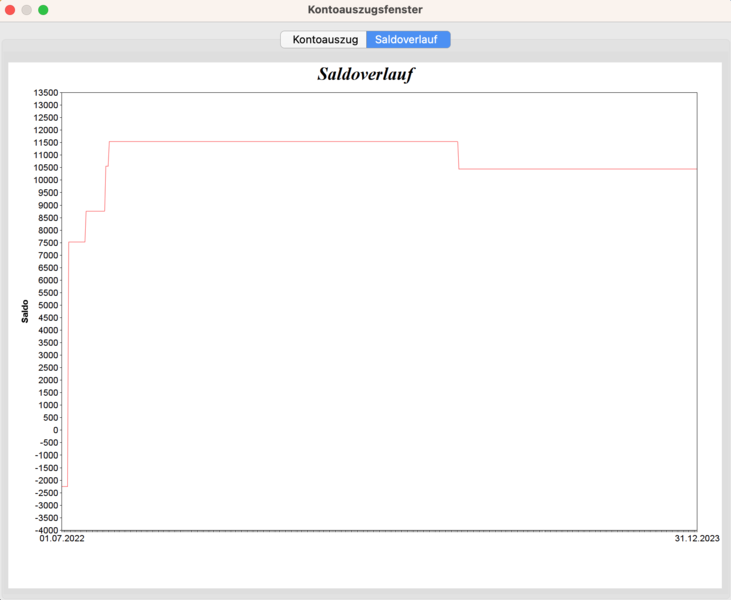The width and height of the screenshot is (731, 600).
Task: Click the -4000 tick on Saldo axis
Action: click(46, 530)
